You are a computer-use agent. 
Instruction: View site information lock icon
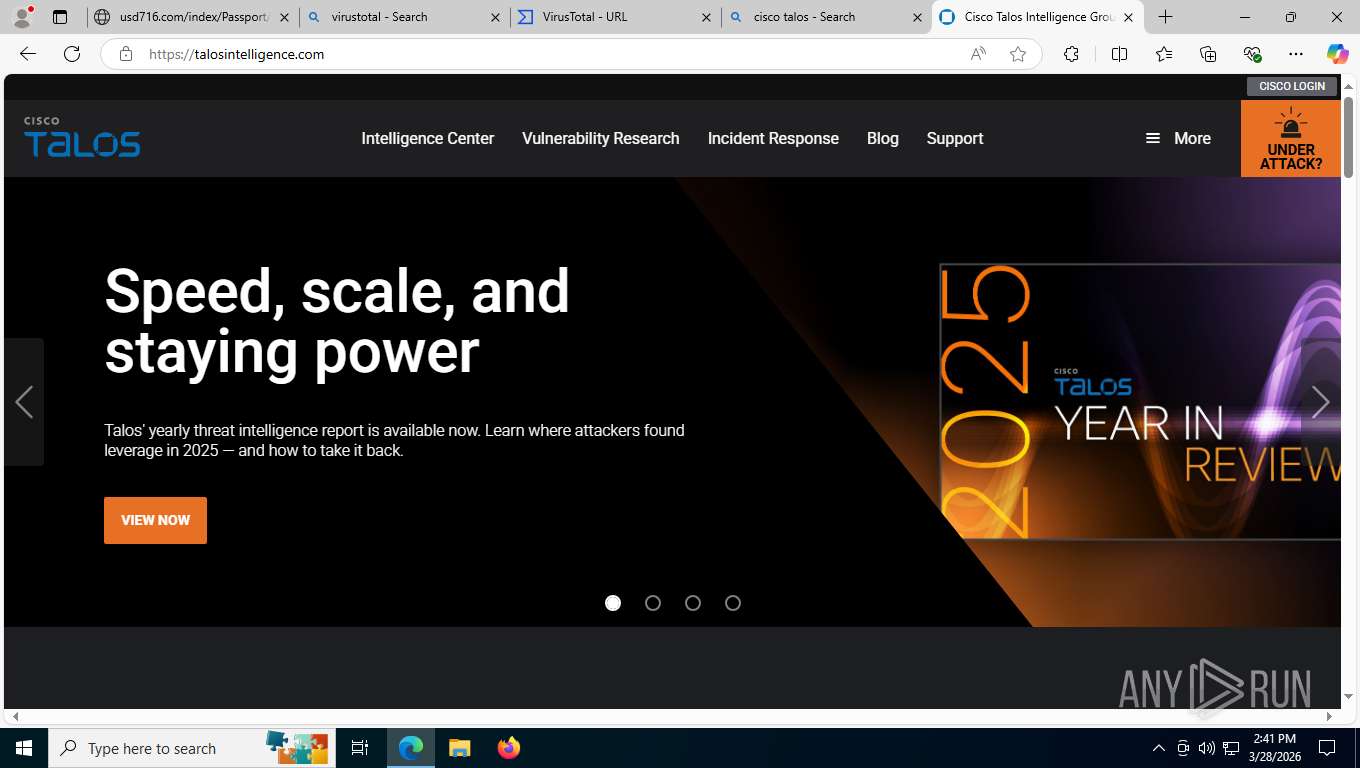pos(126,54)
